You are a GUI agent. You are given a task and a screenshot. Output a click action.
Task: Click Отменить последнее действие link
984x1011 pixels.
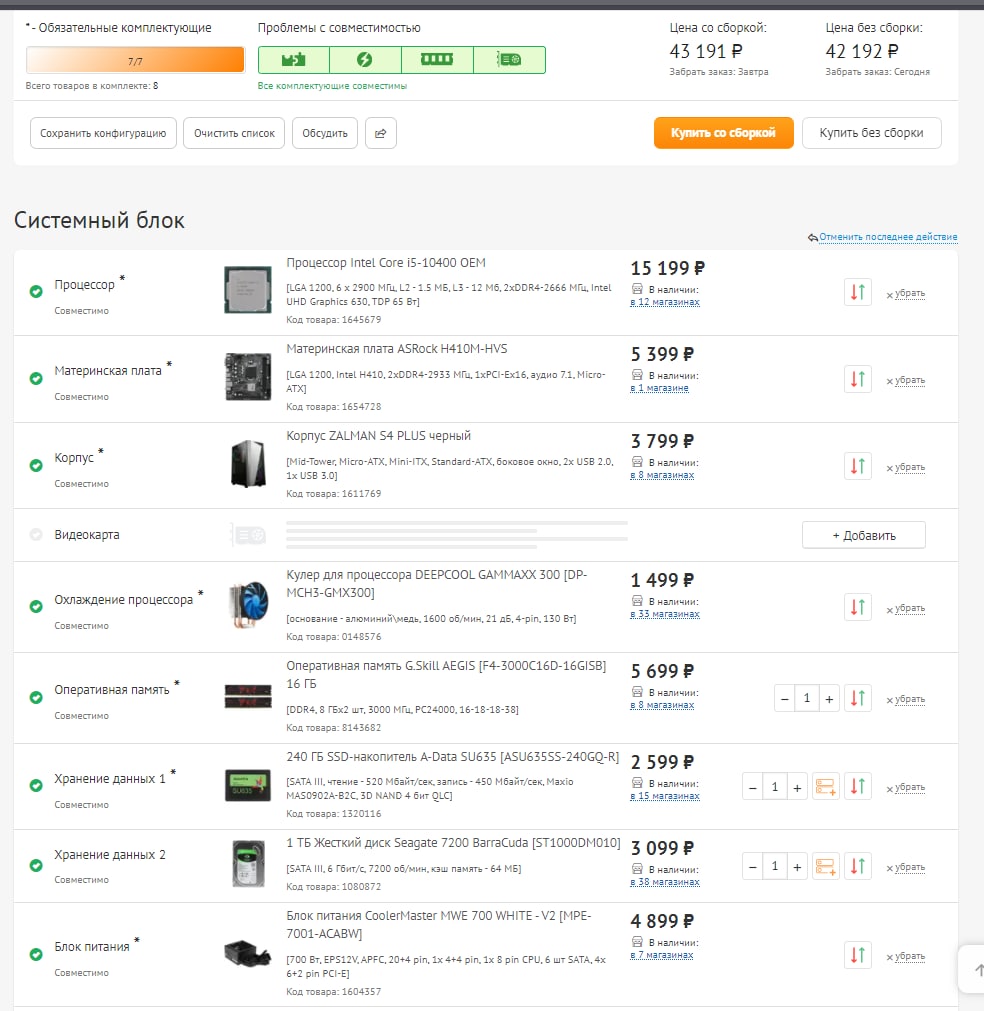point(888,237)
